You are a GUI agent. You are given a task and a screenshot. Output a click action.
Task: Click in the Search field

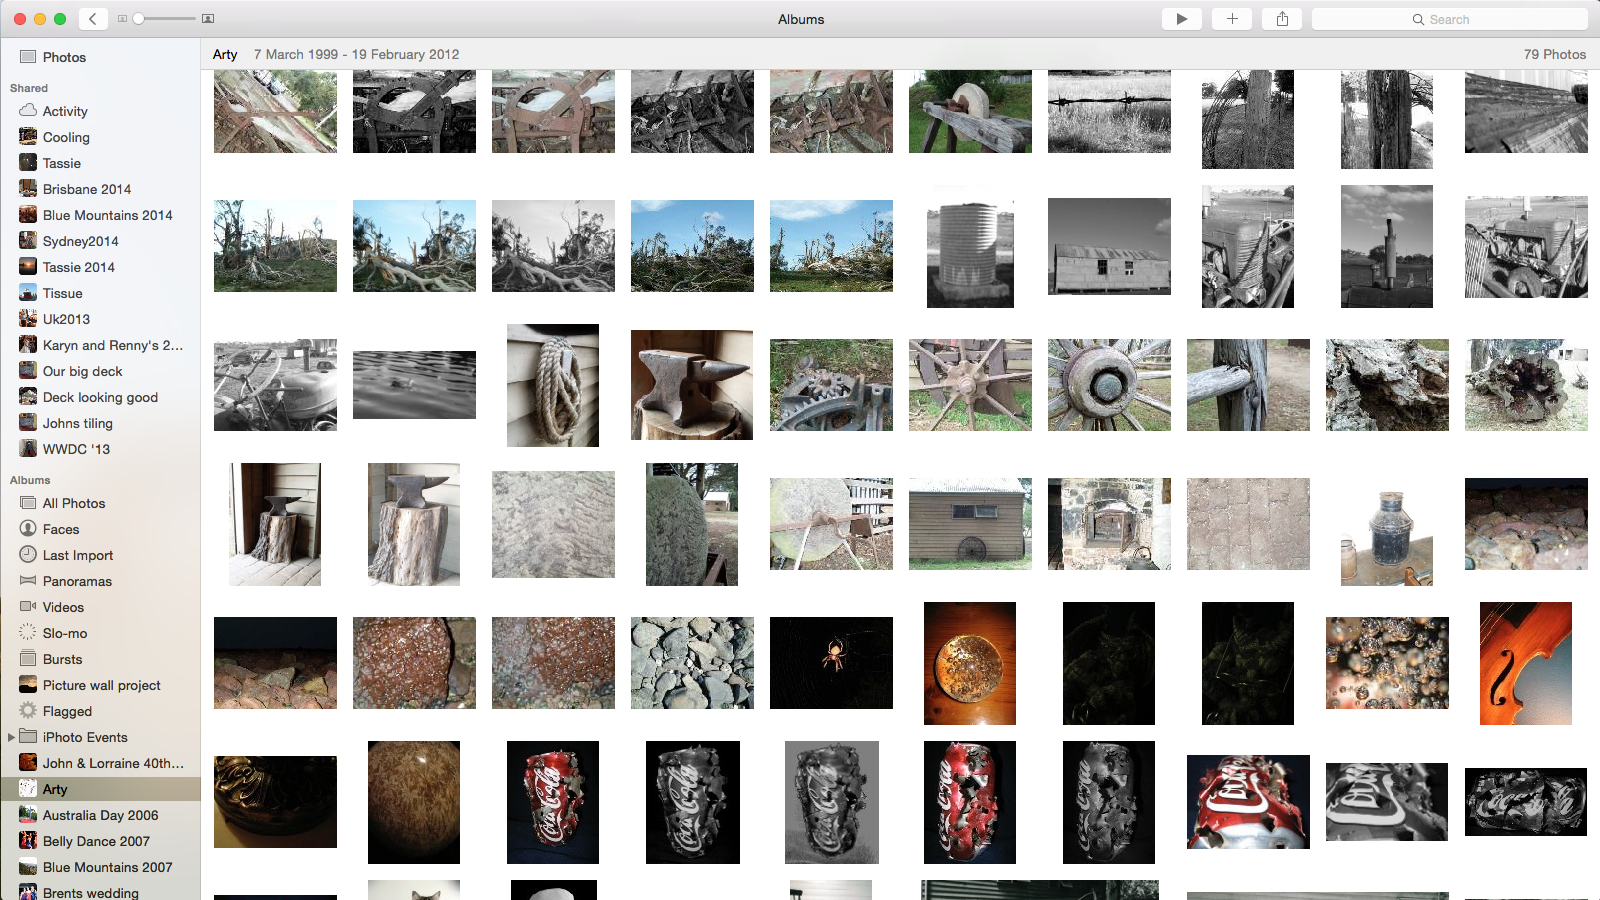pos(1449,19)
